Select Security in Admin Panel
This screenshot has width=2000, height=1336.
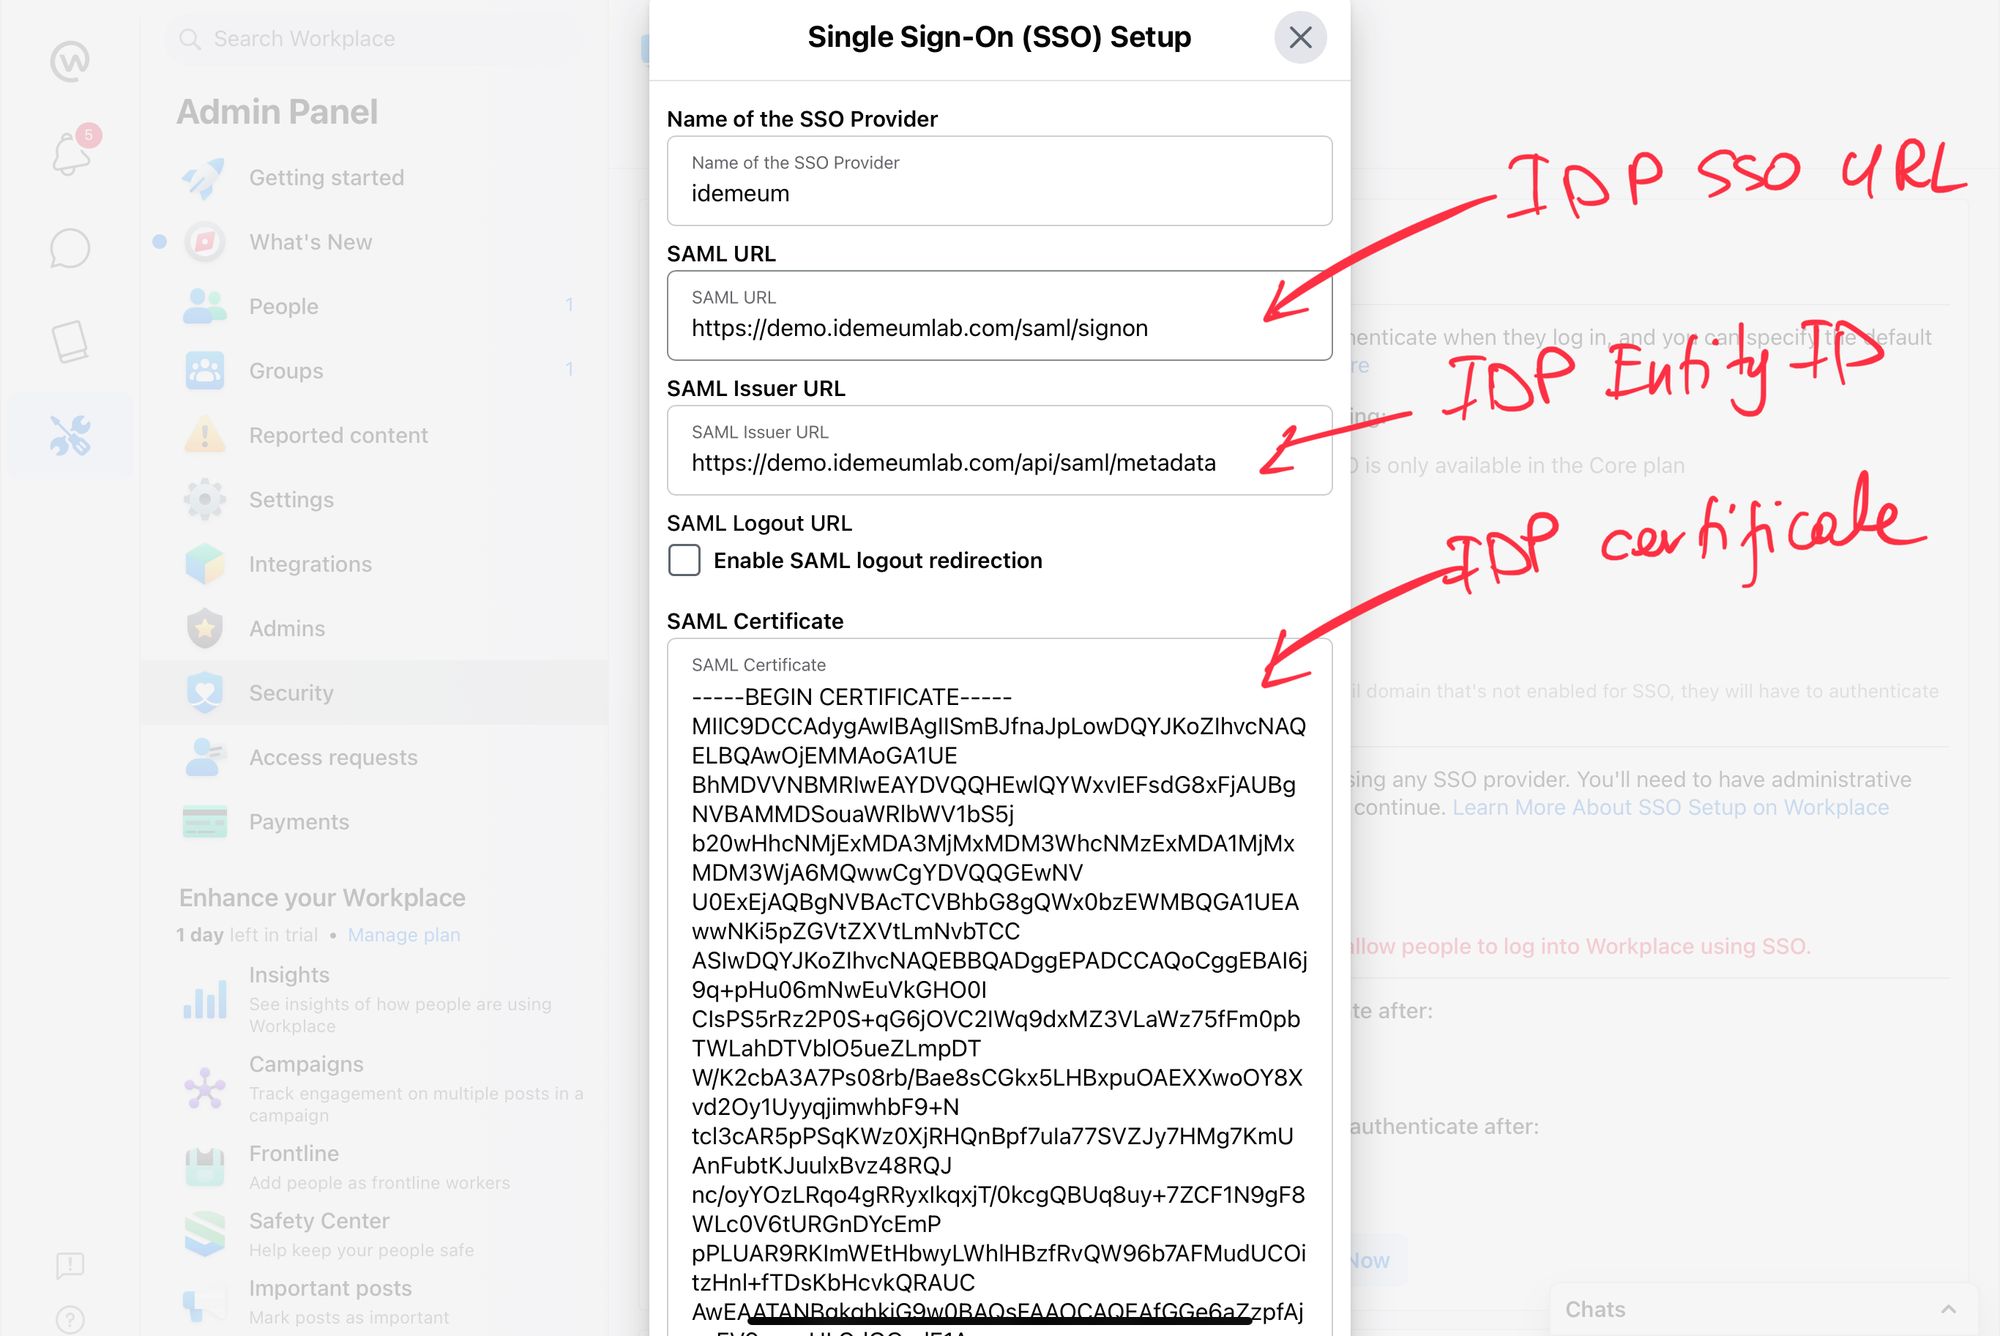pos(374,693)
